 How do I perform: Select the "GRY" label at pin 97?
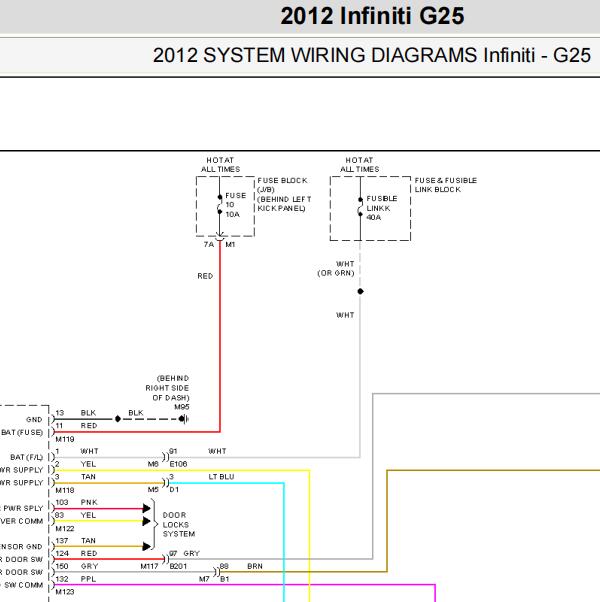pyautogui.click(x=192, y=554)
